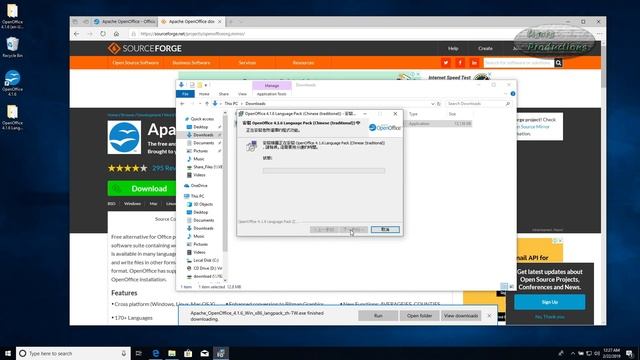The height and width of the screenshot is (360, 640).
Task: Click Explorer's back navigation arrow
Action: click(182, 104)
